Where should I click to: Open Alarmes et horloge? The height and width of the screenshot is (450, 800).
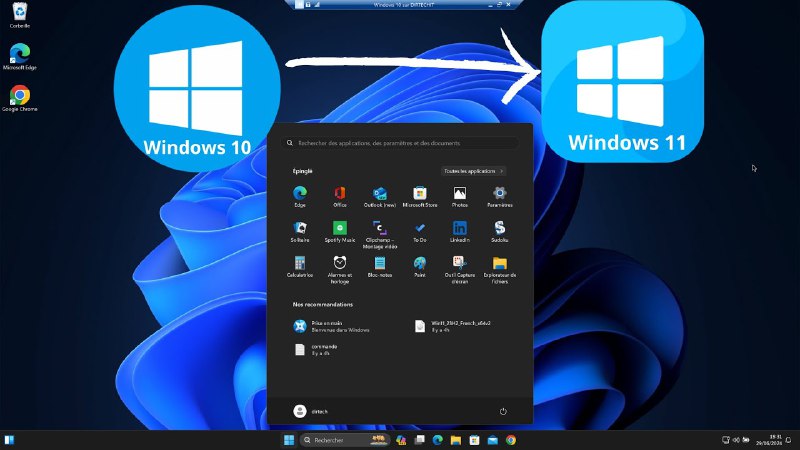pos(340,270)
